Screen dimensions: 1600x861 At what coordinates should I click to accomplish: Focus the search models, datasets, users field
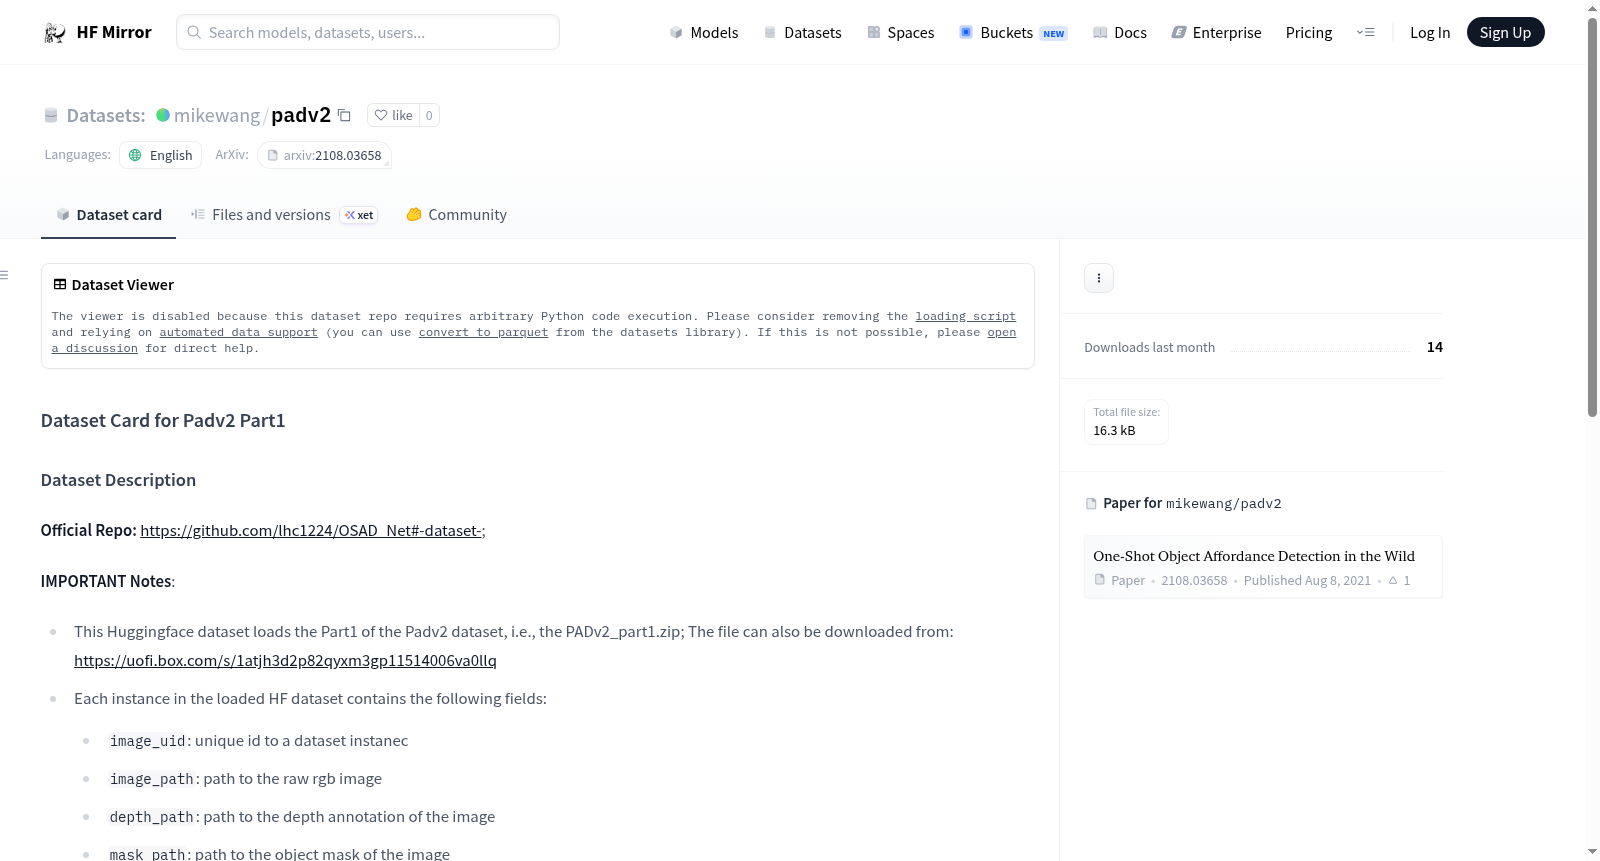click(368, 32)
